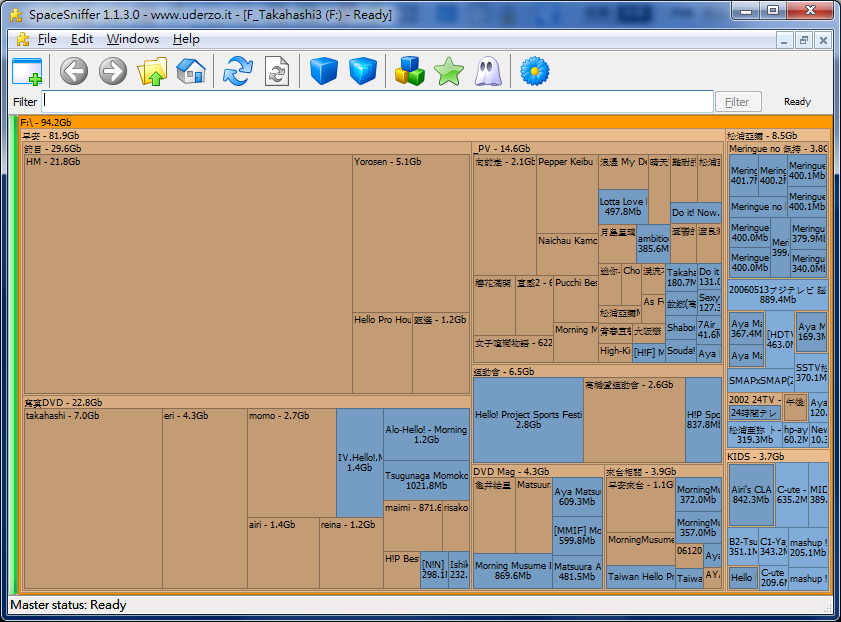Focus the Filter text input field
The height and width of the screenshot is (622, 841).
point(378,101)
